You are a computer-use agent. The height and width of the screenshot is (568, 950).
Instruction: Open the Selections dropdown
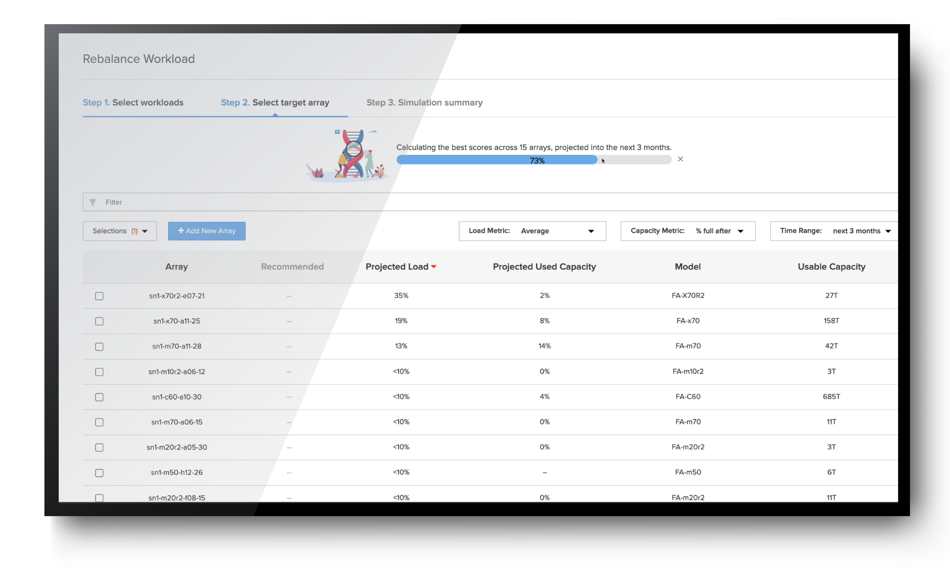click(120, 231)
